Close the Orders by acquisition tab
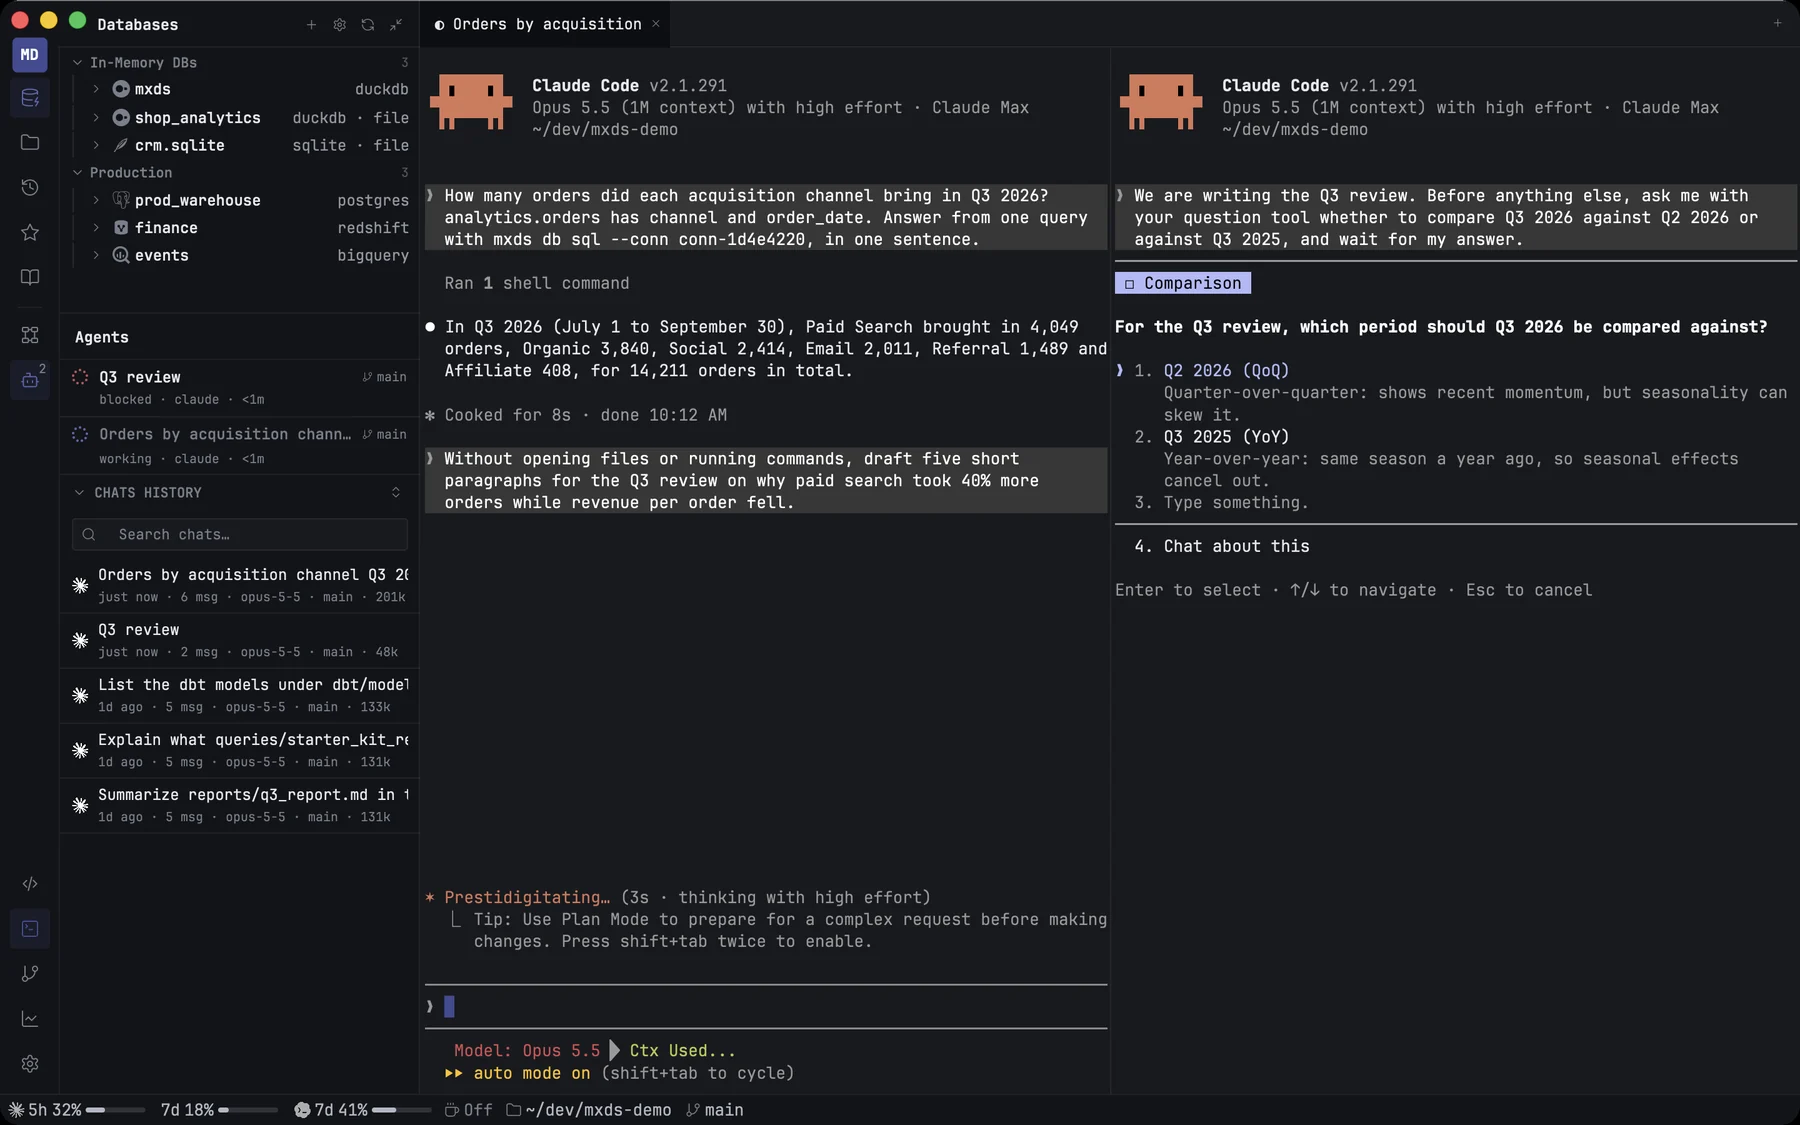Screen dimensions: 1800x1125 [656, 24]
